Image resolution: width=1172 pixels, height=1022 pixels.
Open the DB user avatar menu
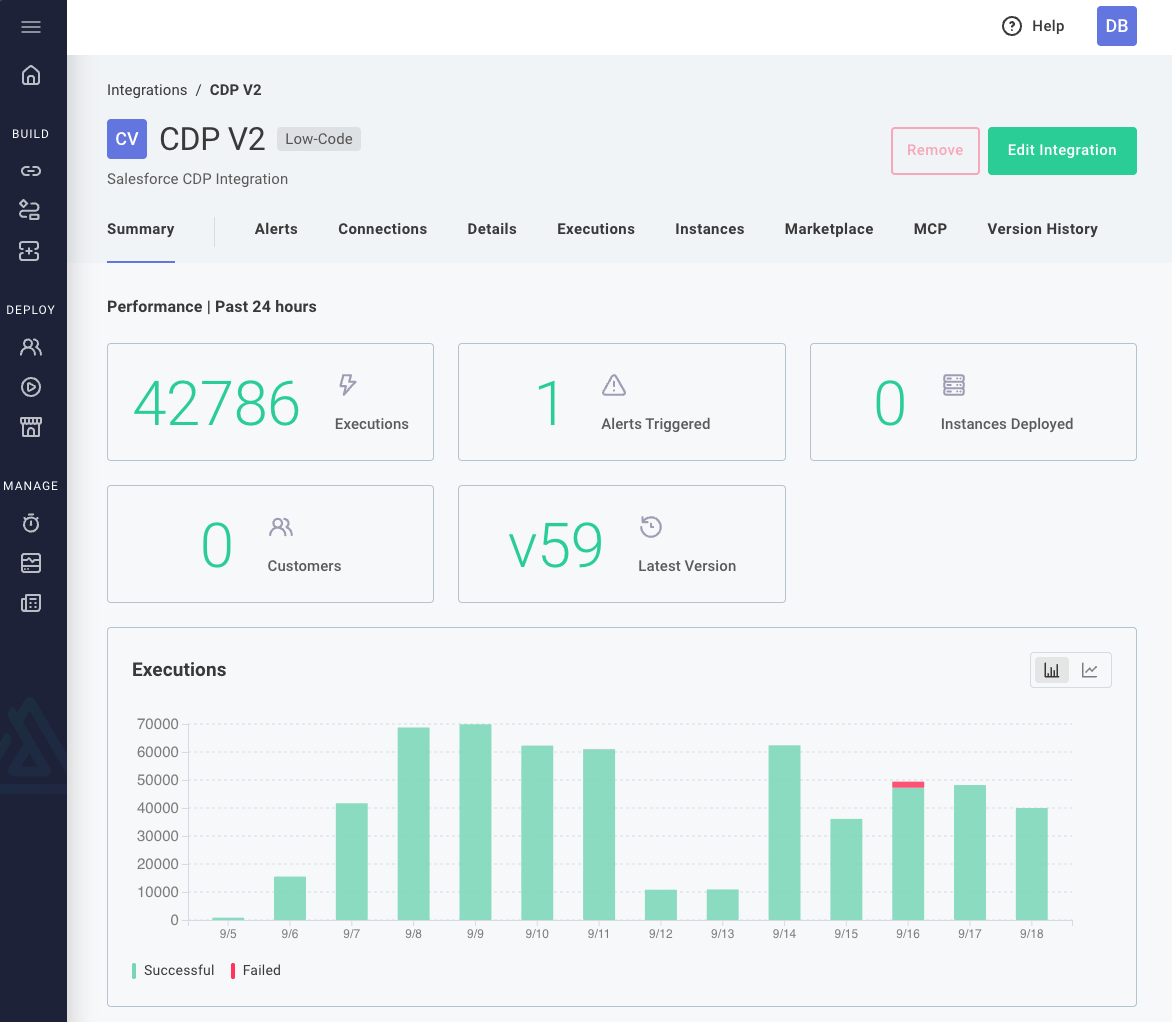tap(1117, 26)
